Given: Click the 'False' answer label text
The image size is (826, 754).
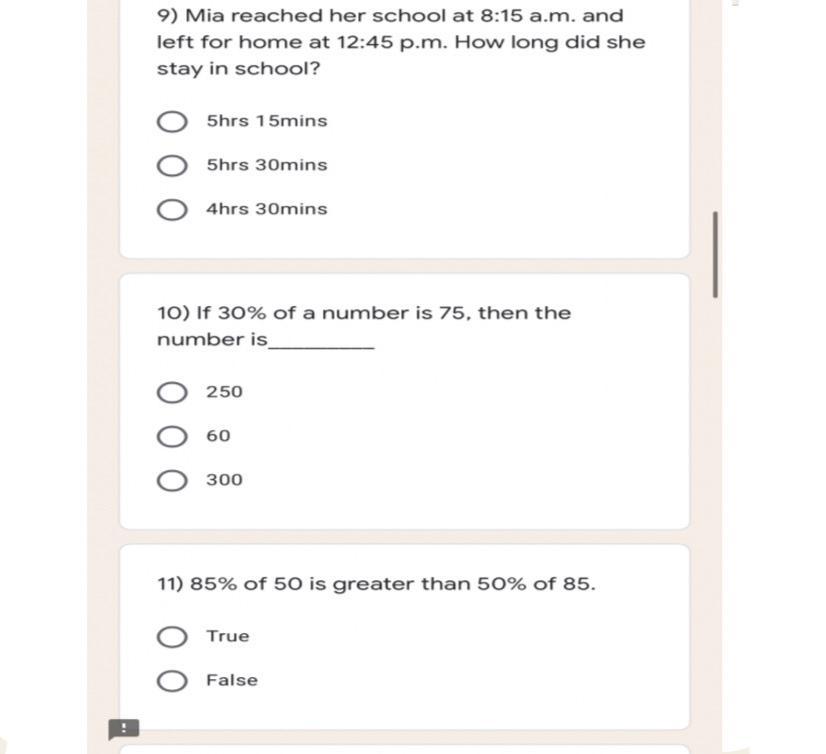Looking at the screenshot, I should pos(232,680).
